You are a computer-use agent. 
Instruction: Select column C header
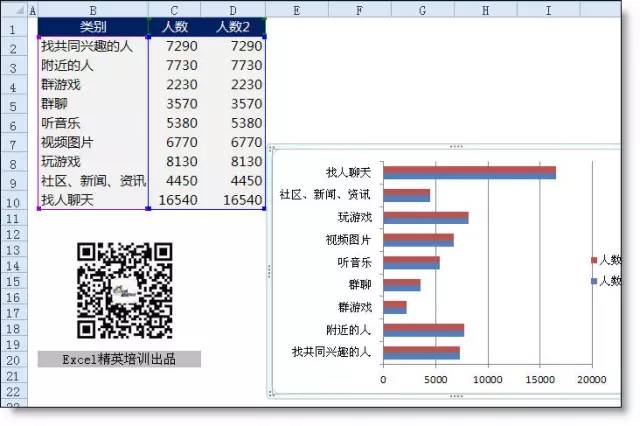pyautogui.click(x=175, y=10)
